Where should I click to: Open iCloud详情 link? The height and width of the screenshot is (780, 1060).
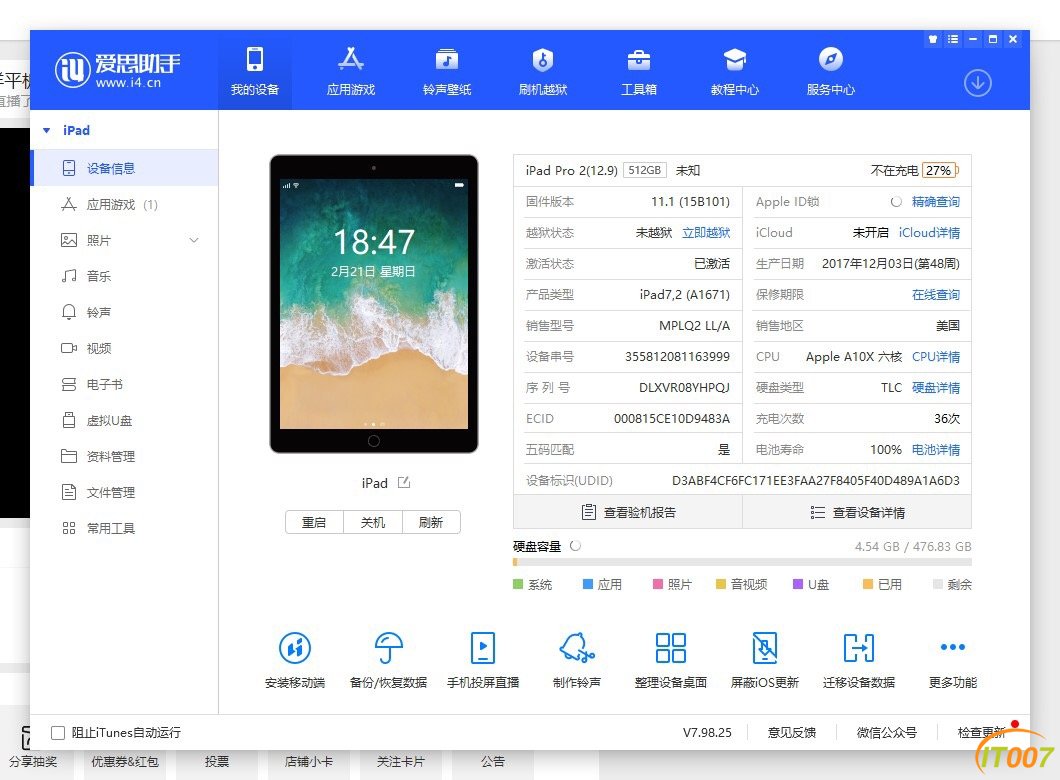pos(929,233)
